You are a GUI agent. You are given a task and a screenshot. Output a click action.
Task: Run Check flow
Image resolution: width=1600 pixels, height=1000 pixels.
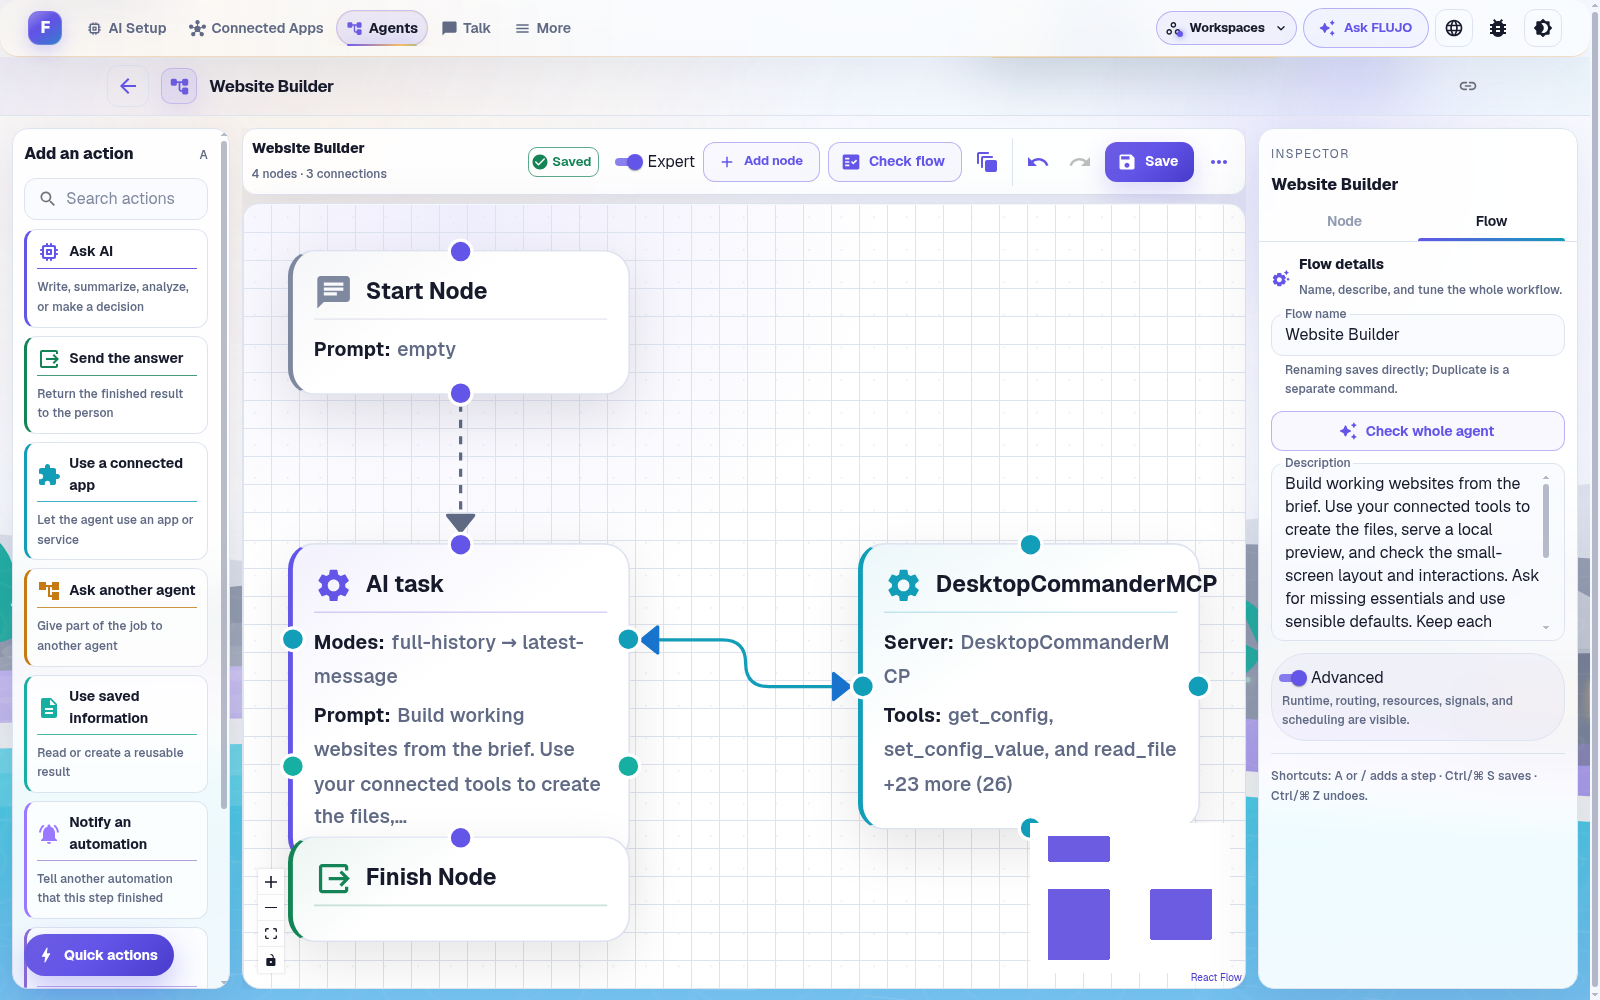[895, 162]
